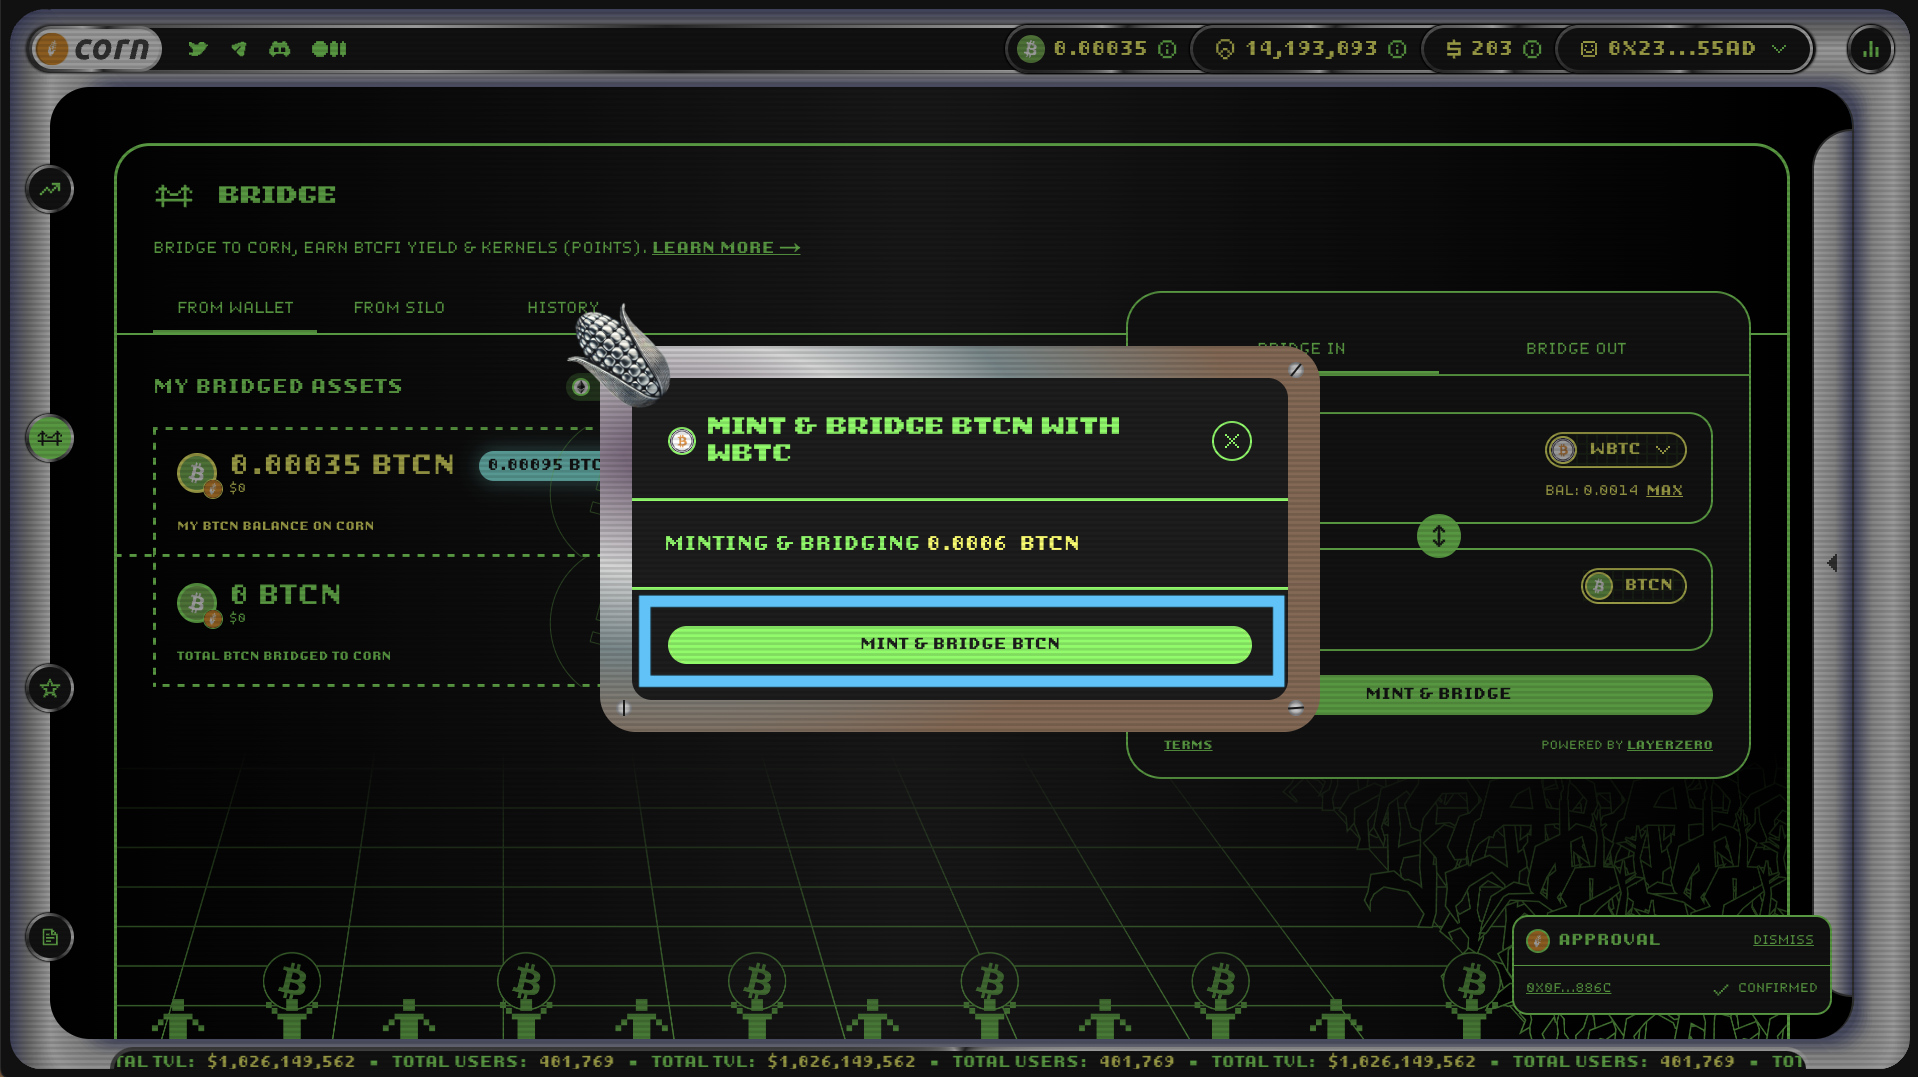Switch to the Bridge Out tab
The height and width of the screenshot is (1077, 1918).
point(1576,349)
